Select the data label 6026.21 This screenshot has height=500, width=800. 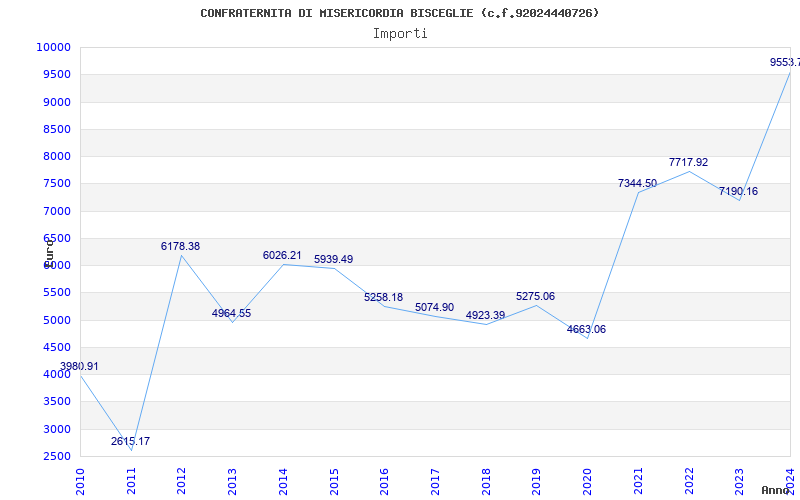282,255
